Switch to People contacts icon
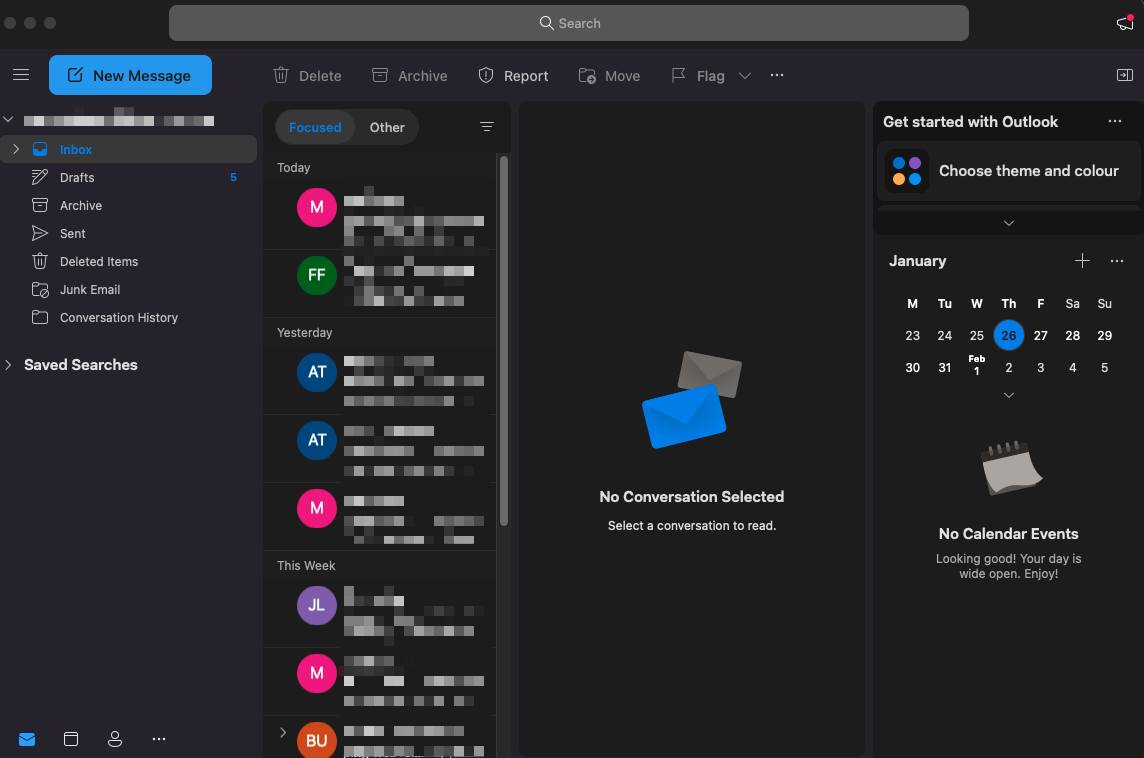The image size is (1144, 758). pos(115,739)
